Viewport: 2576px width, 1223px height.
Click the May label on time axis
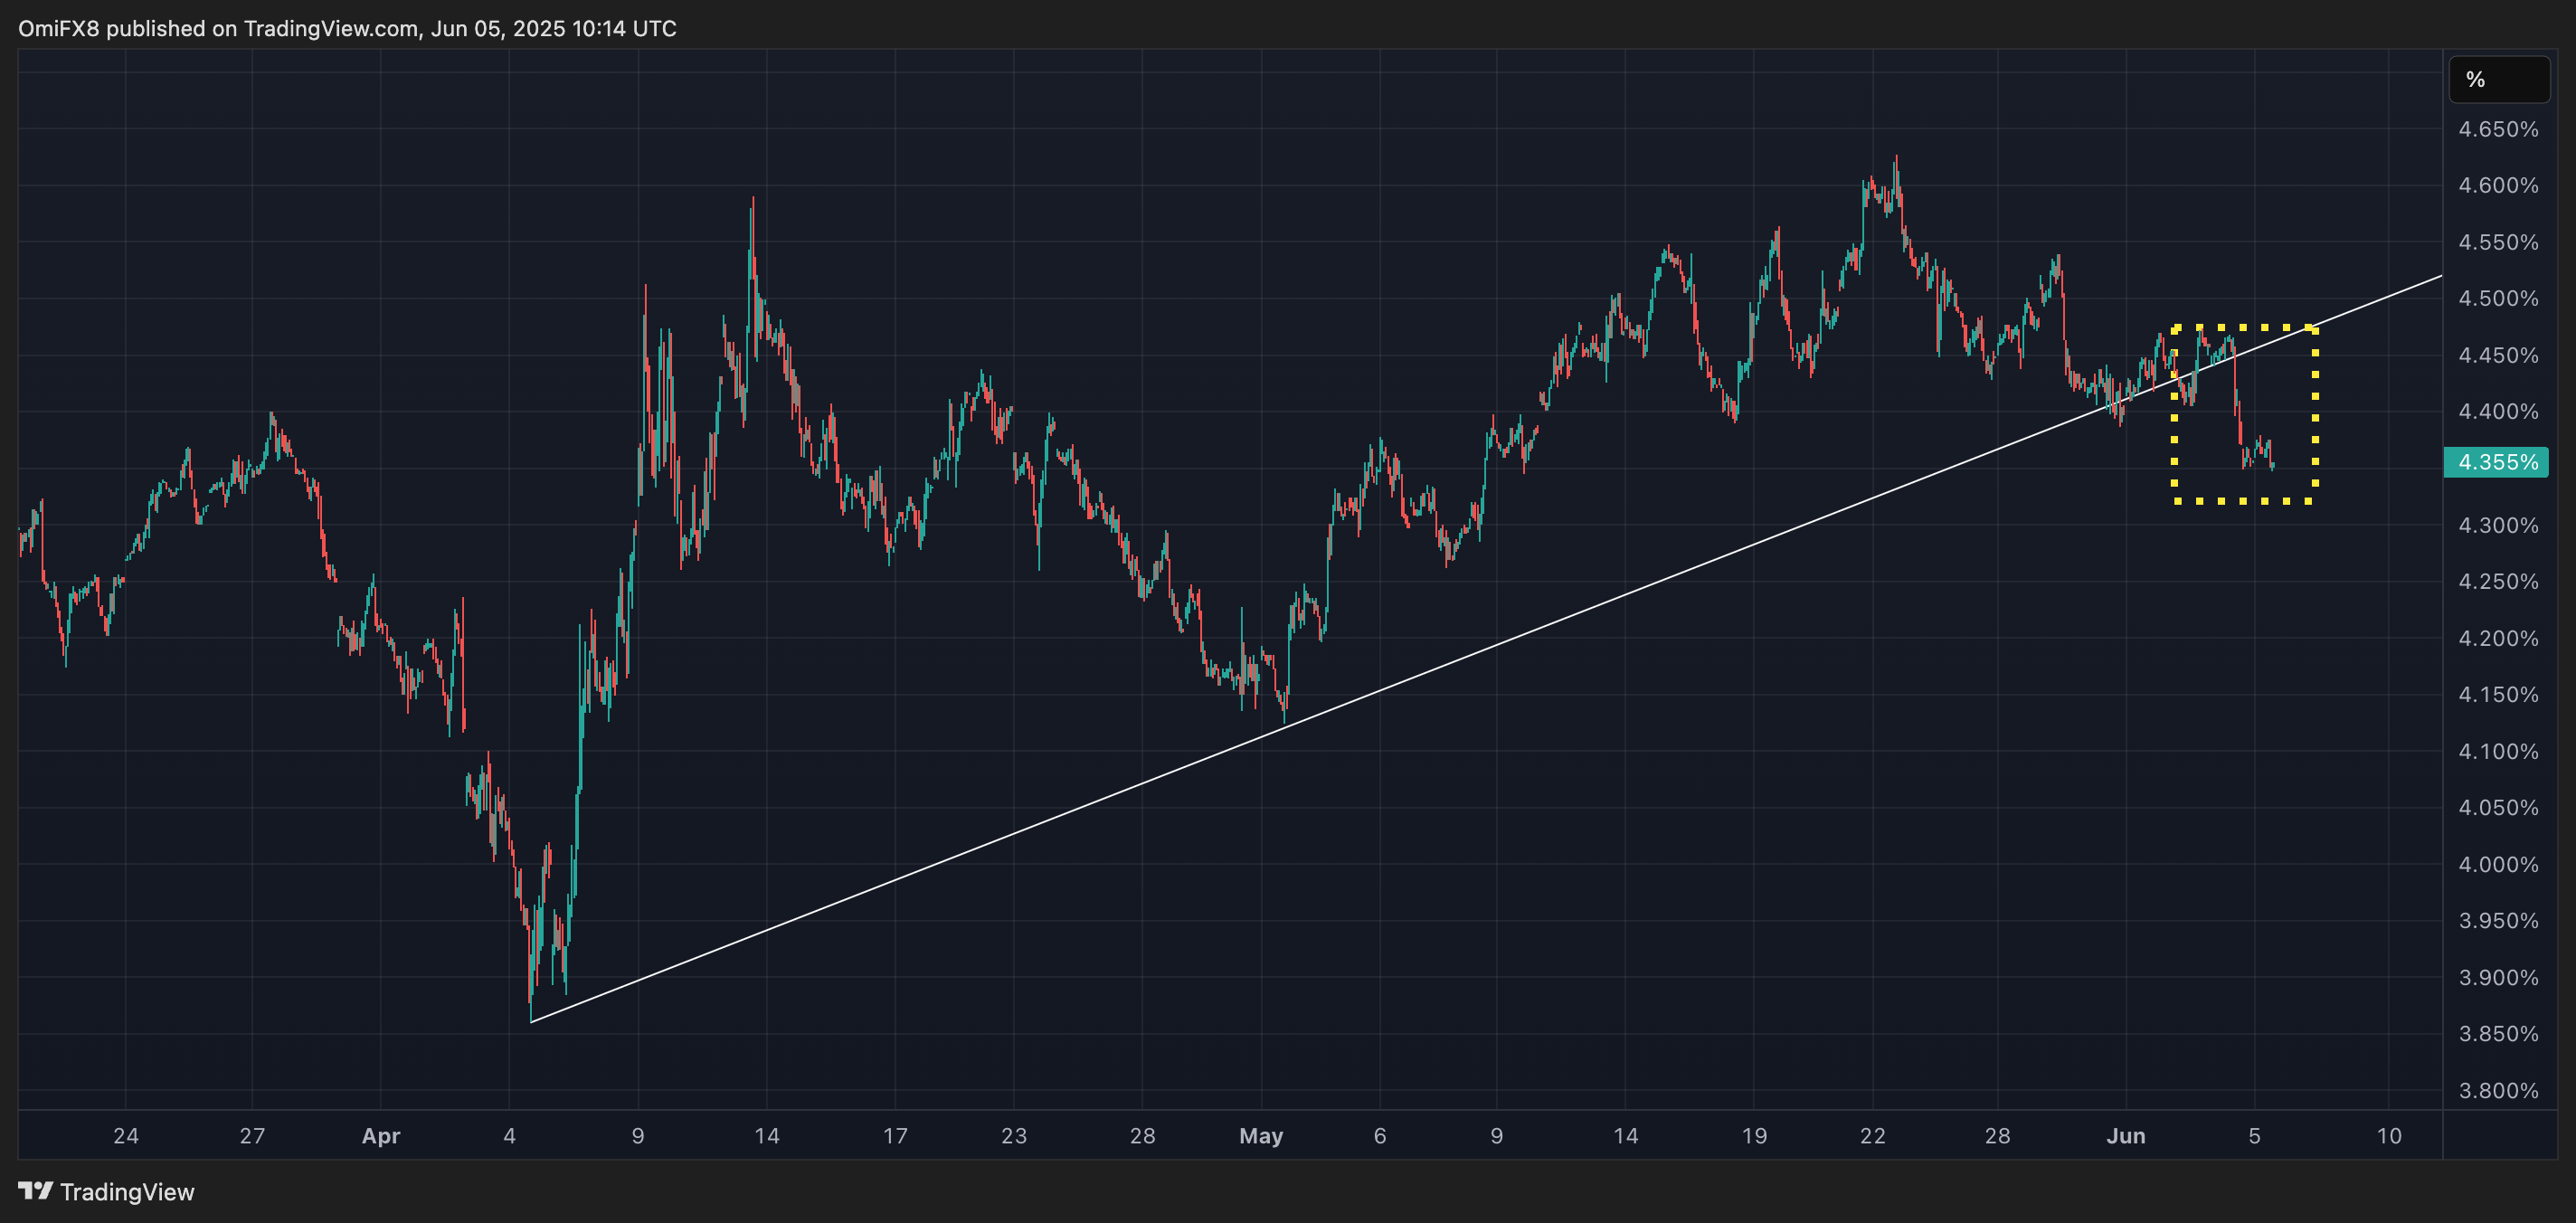pyautogui.click(x=1261, y=1136)
